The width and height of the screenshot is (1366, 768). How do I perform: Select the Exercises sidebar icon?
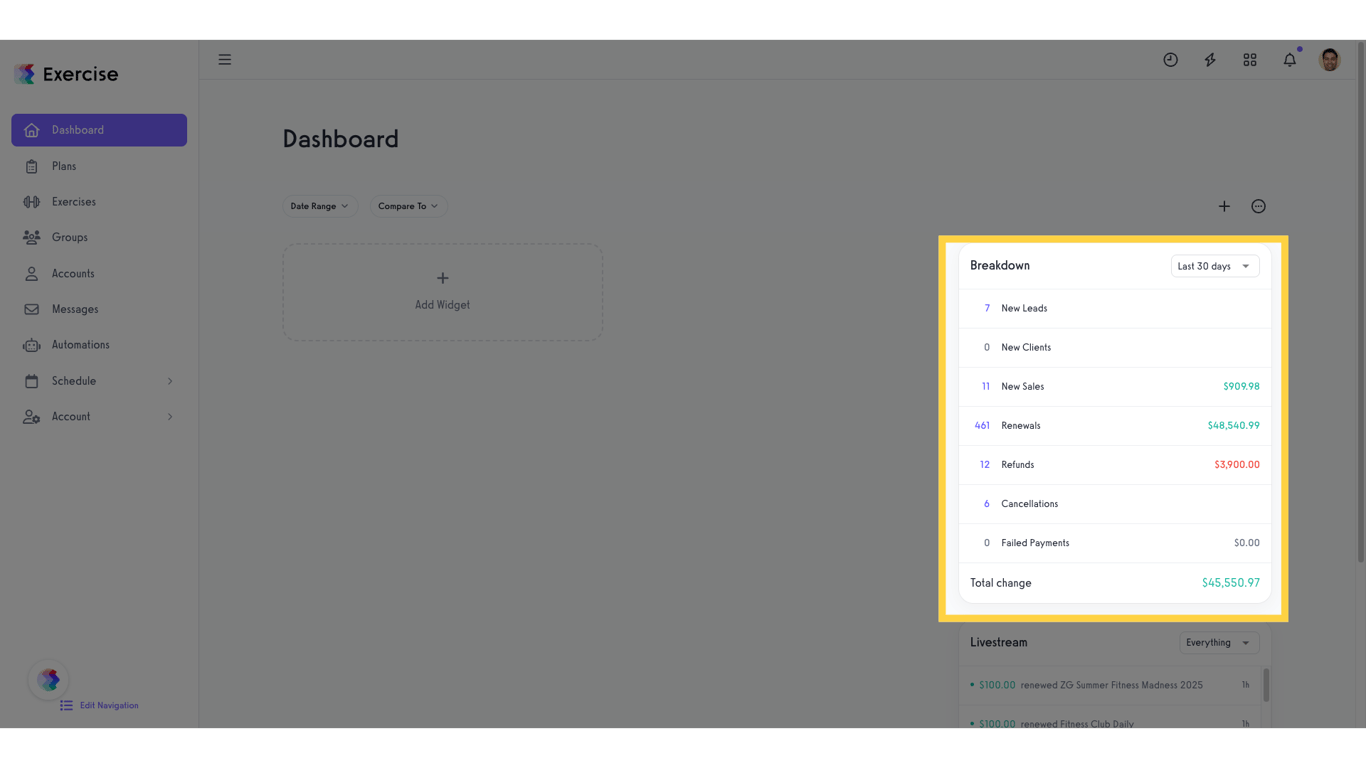(x=33, y=201)
